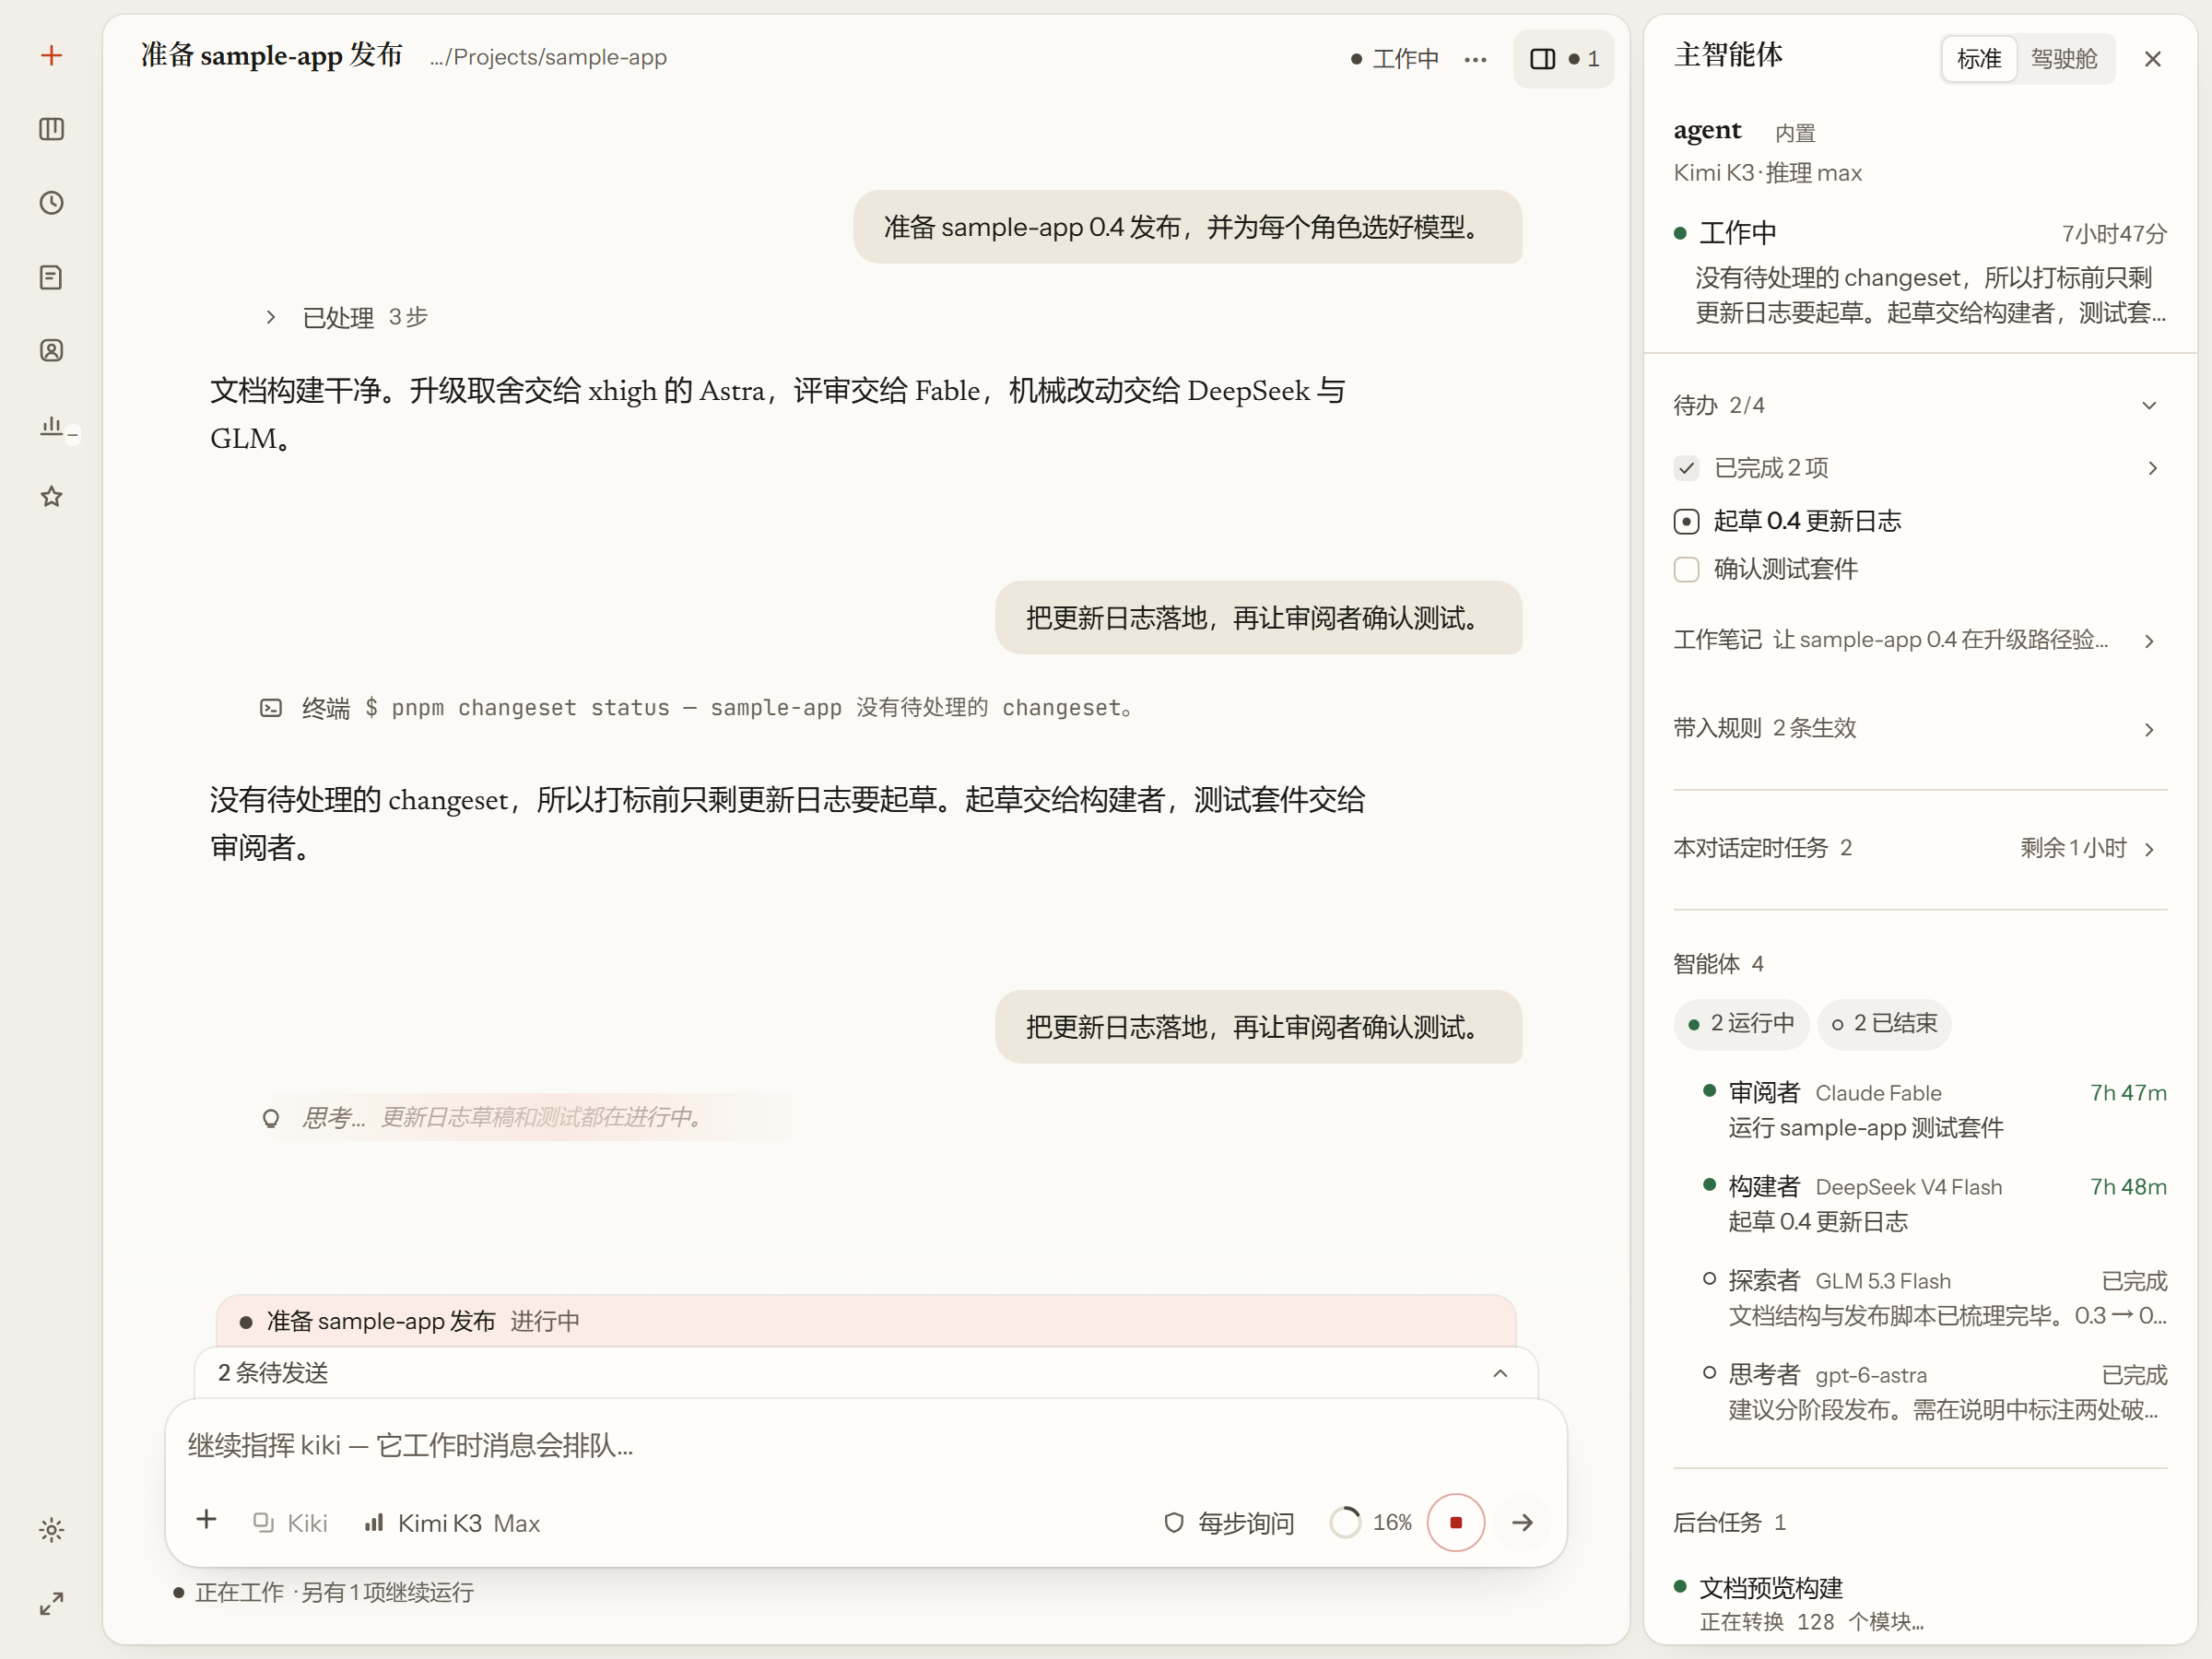Image resolution: width=2212 pixels, height=1659 pixels.
Task: Filter agents by 2 运行中
Action: tap(1741, 1024)
